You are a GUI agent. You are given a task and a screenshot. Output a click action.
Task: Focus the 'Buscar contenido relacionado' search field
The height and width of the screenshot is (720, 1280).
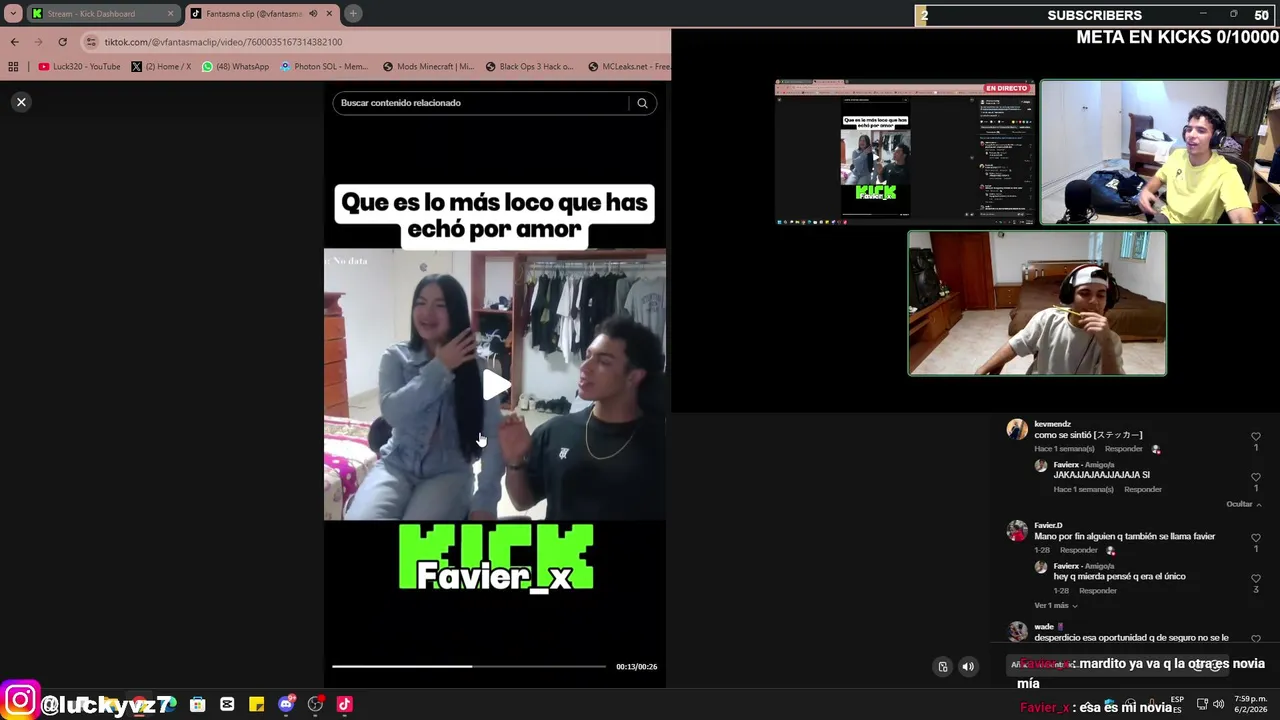[483, 103]
